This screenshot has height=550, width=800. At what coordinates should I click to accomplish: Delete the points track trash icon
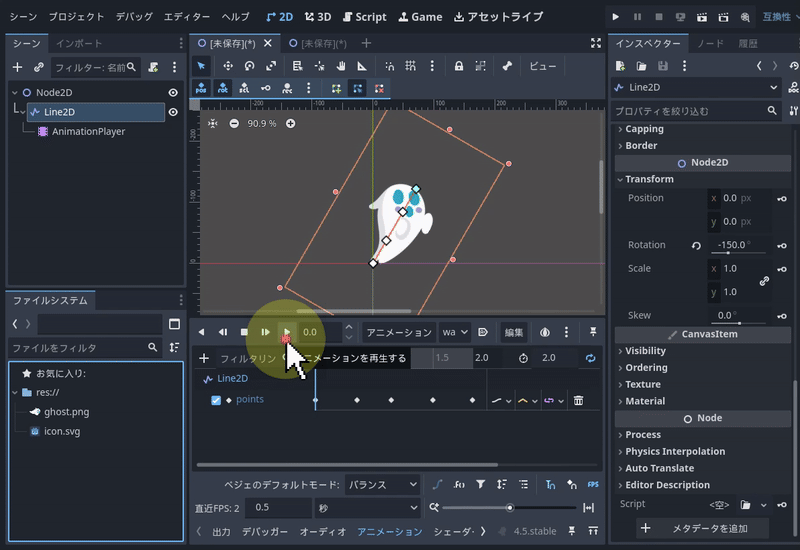click(578, 401)
